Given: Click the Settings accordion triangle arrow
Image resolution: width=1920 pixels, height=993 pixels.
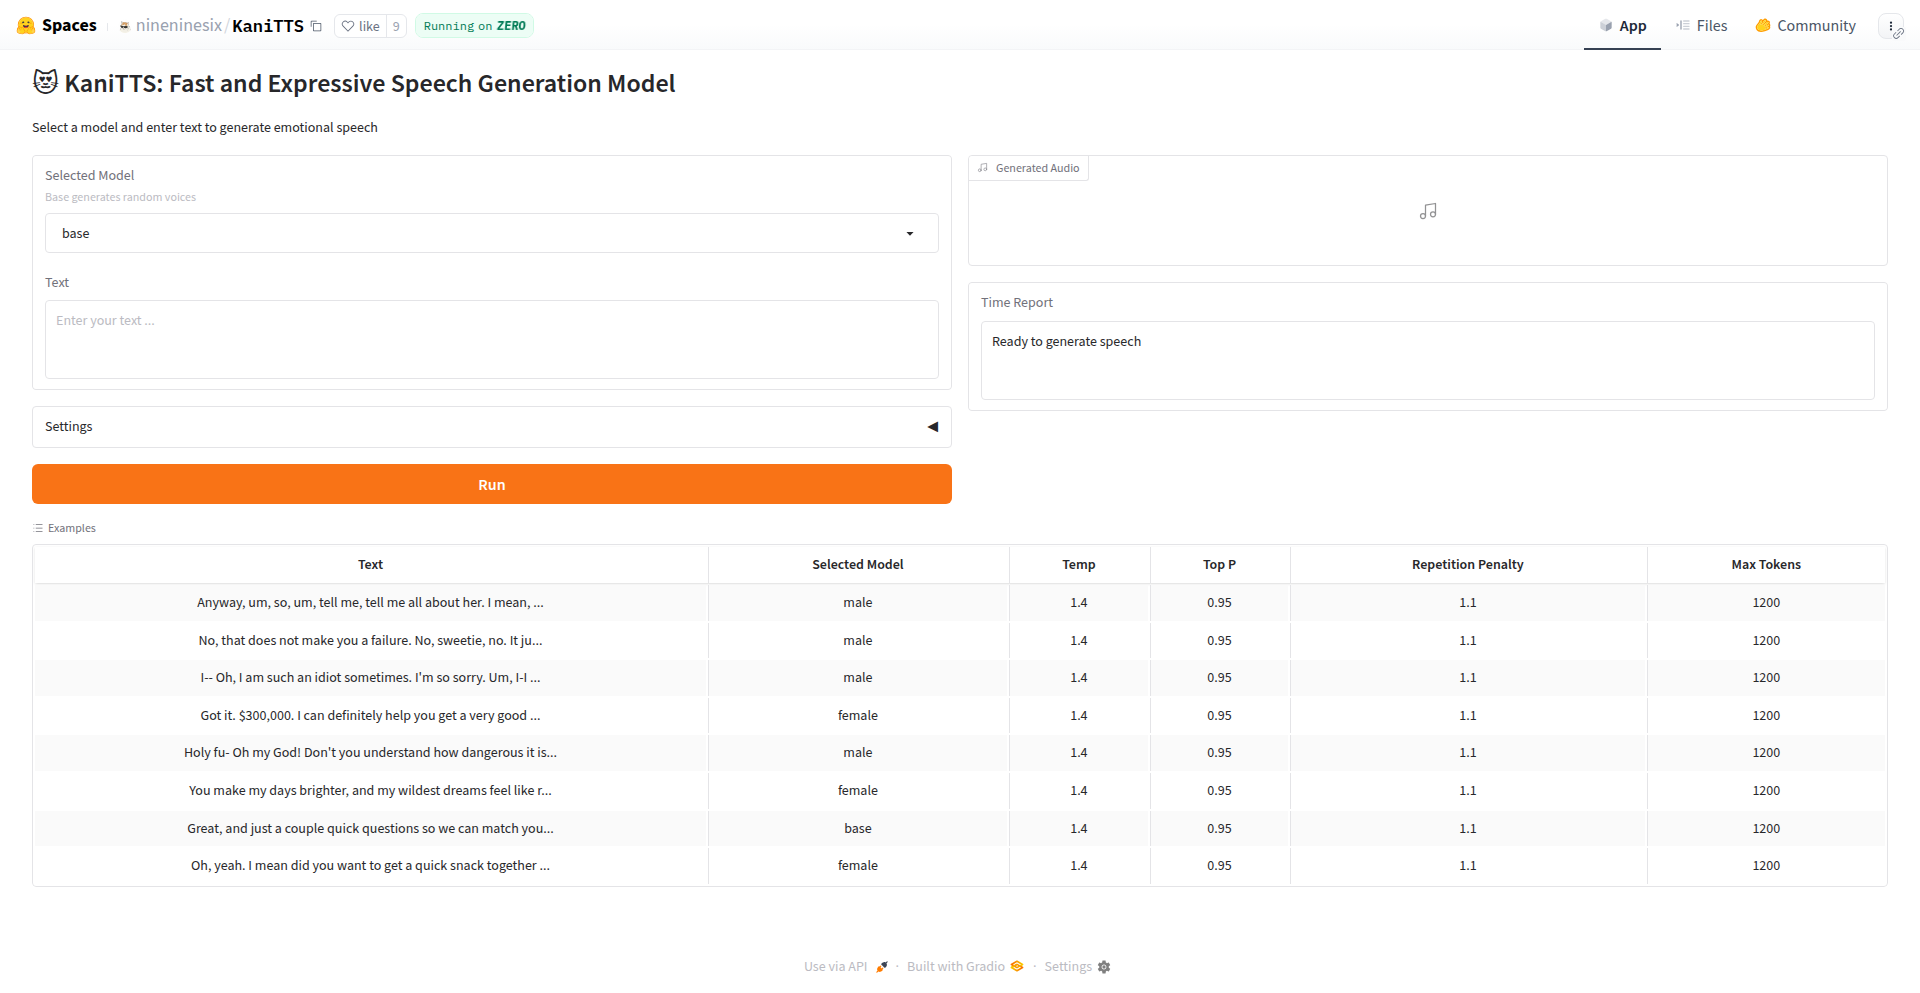Looking at the screenshot, I should click(x=933, y=427).
